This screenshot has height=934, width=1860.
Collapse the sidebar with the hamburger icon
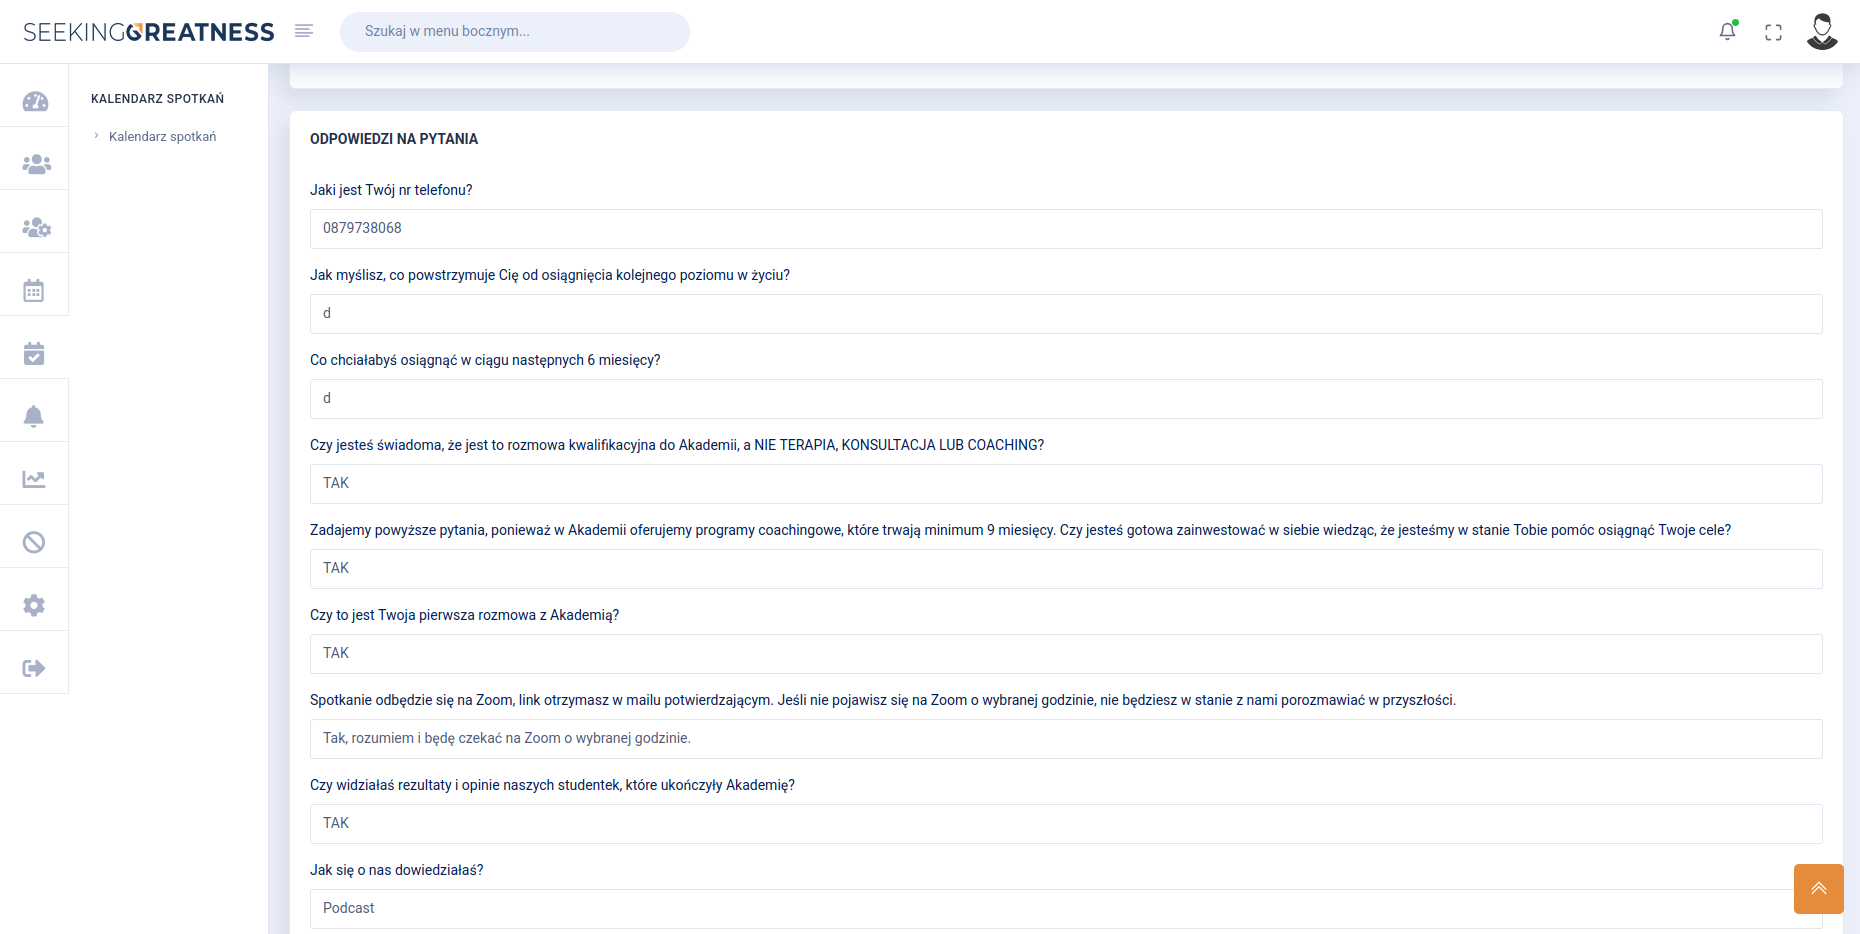[x=304, y=31]
